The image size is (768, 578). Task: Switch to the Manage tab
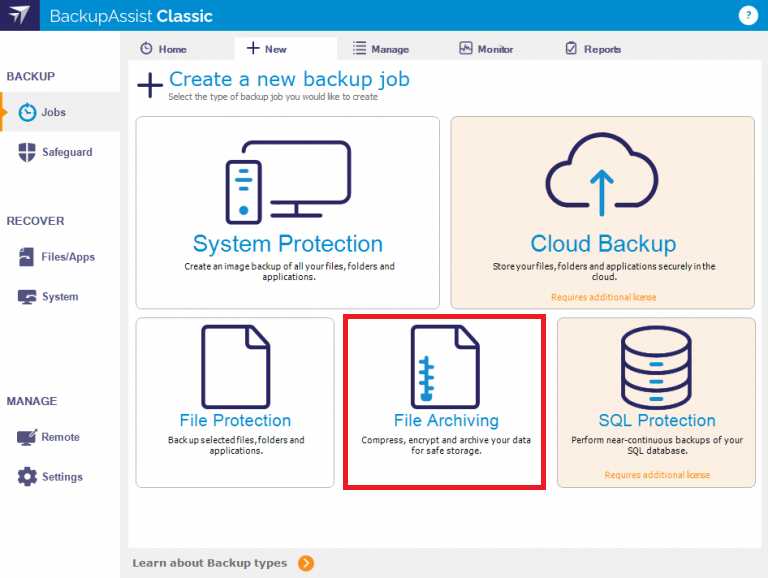380,49
